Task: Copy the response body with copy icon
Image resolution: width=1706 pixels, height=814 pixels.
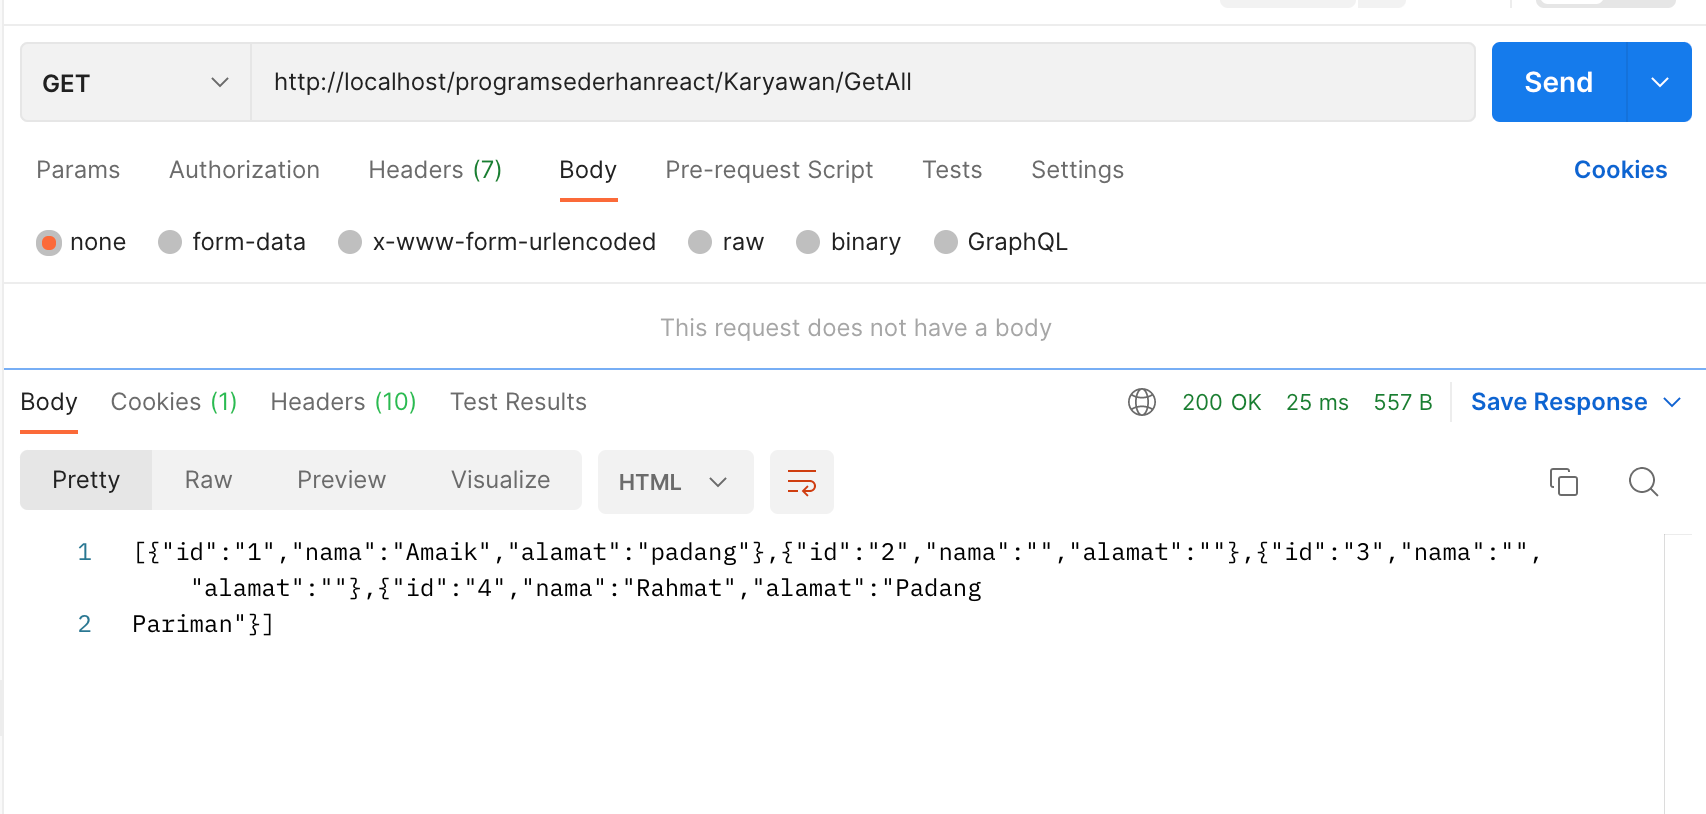Action: pyautogui.click(x=1563, y=482)
